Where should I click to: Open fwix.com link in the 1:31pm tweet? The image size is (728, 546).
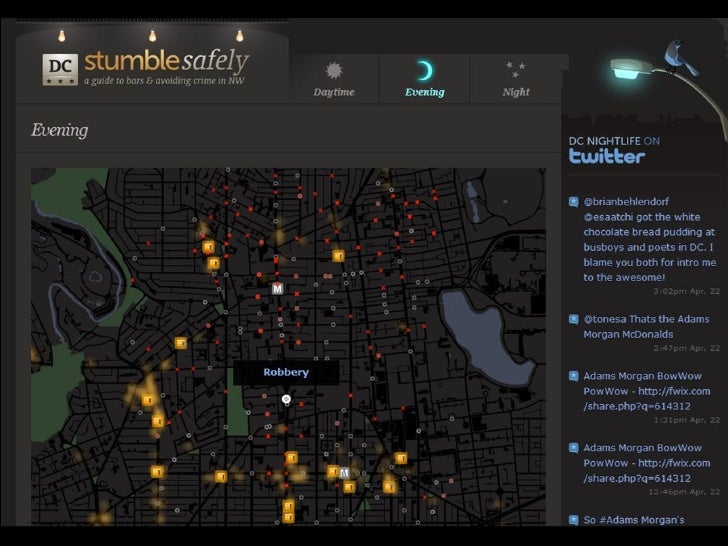647,398
